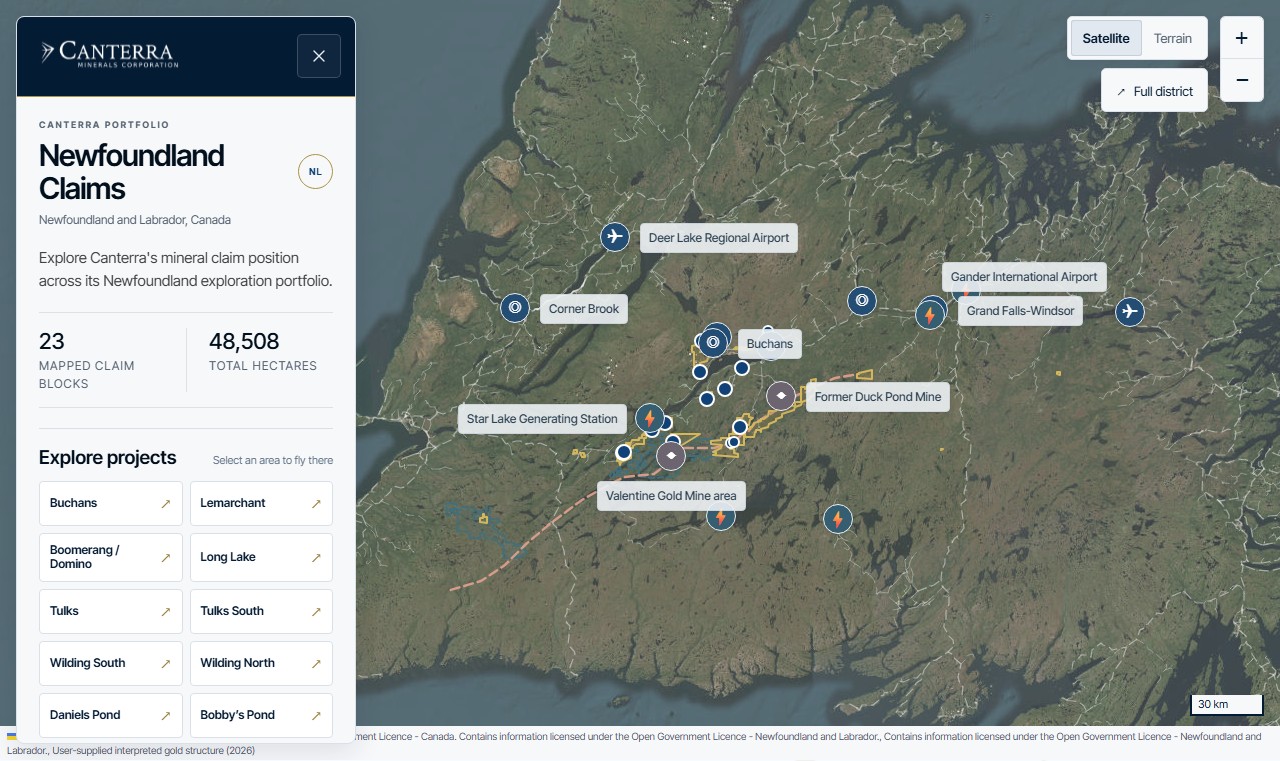Select the Wilding North project

(261, 663)
